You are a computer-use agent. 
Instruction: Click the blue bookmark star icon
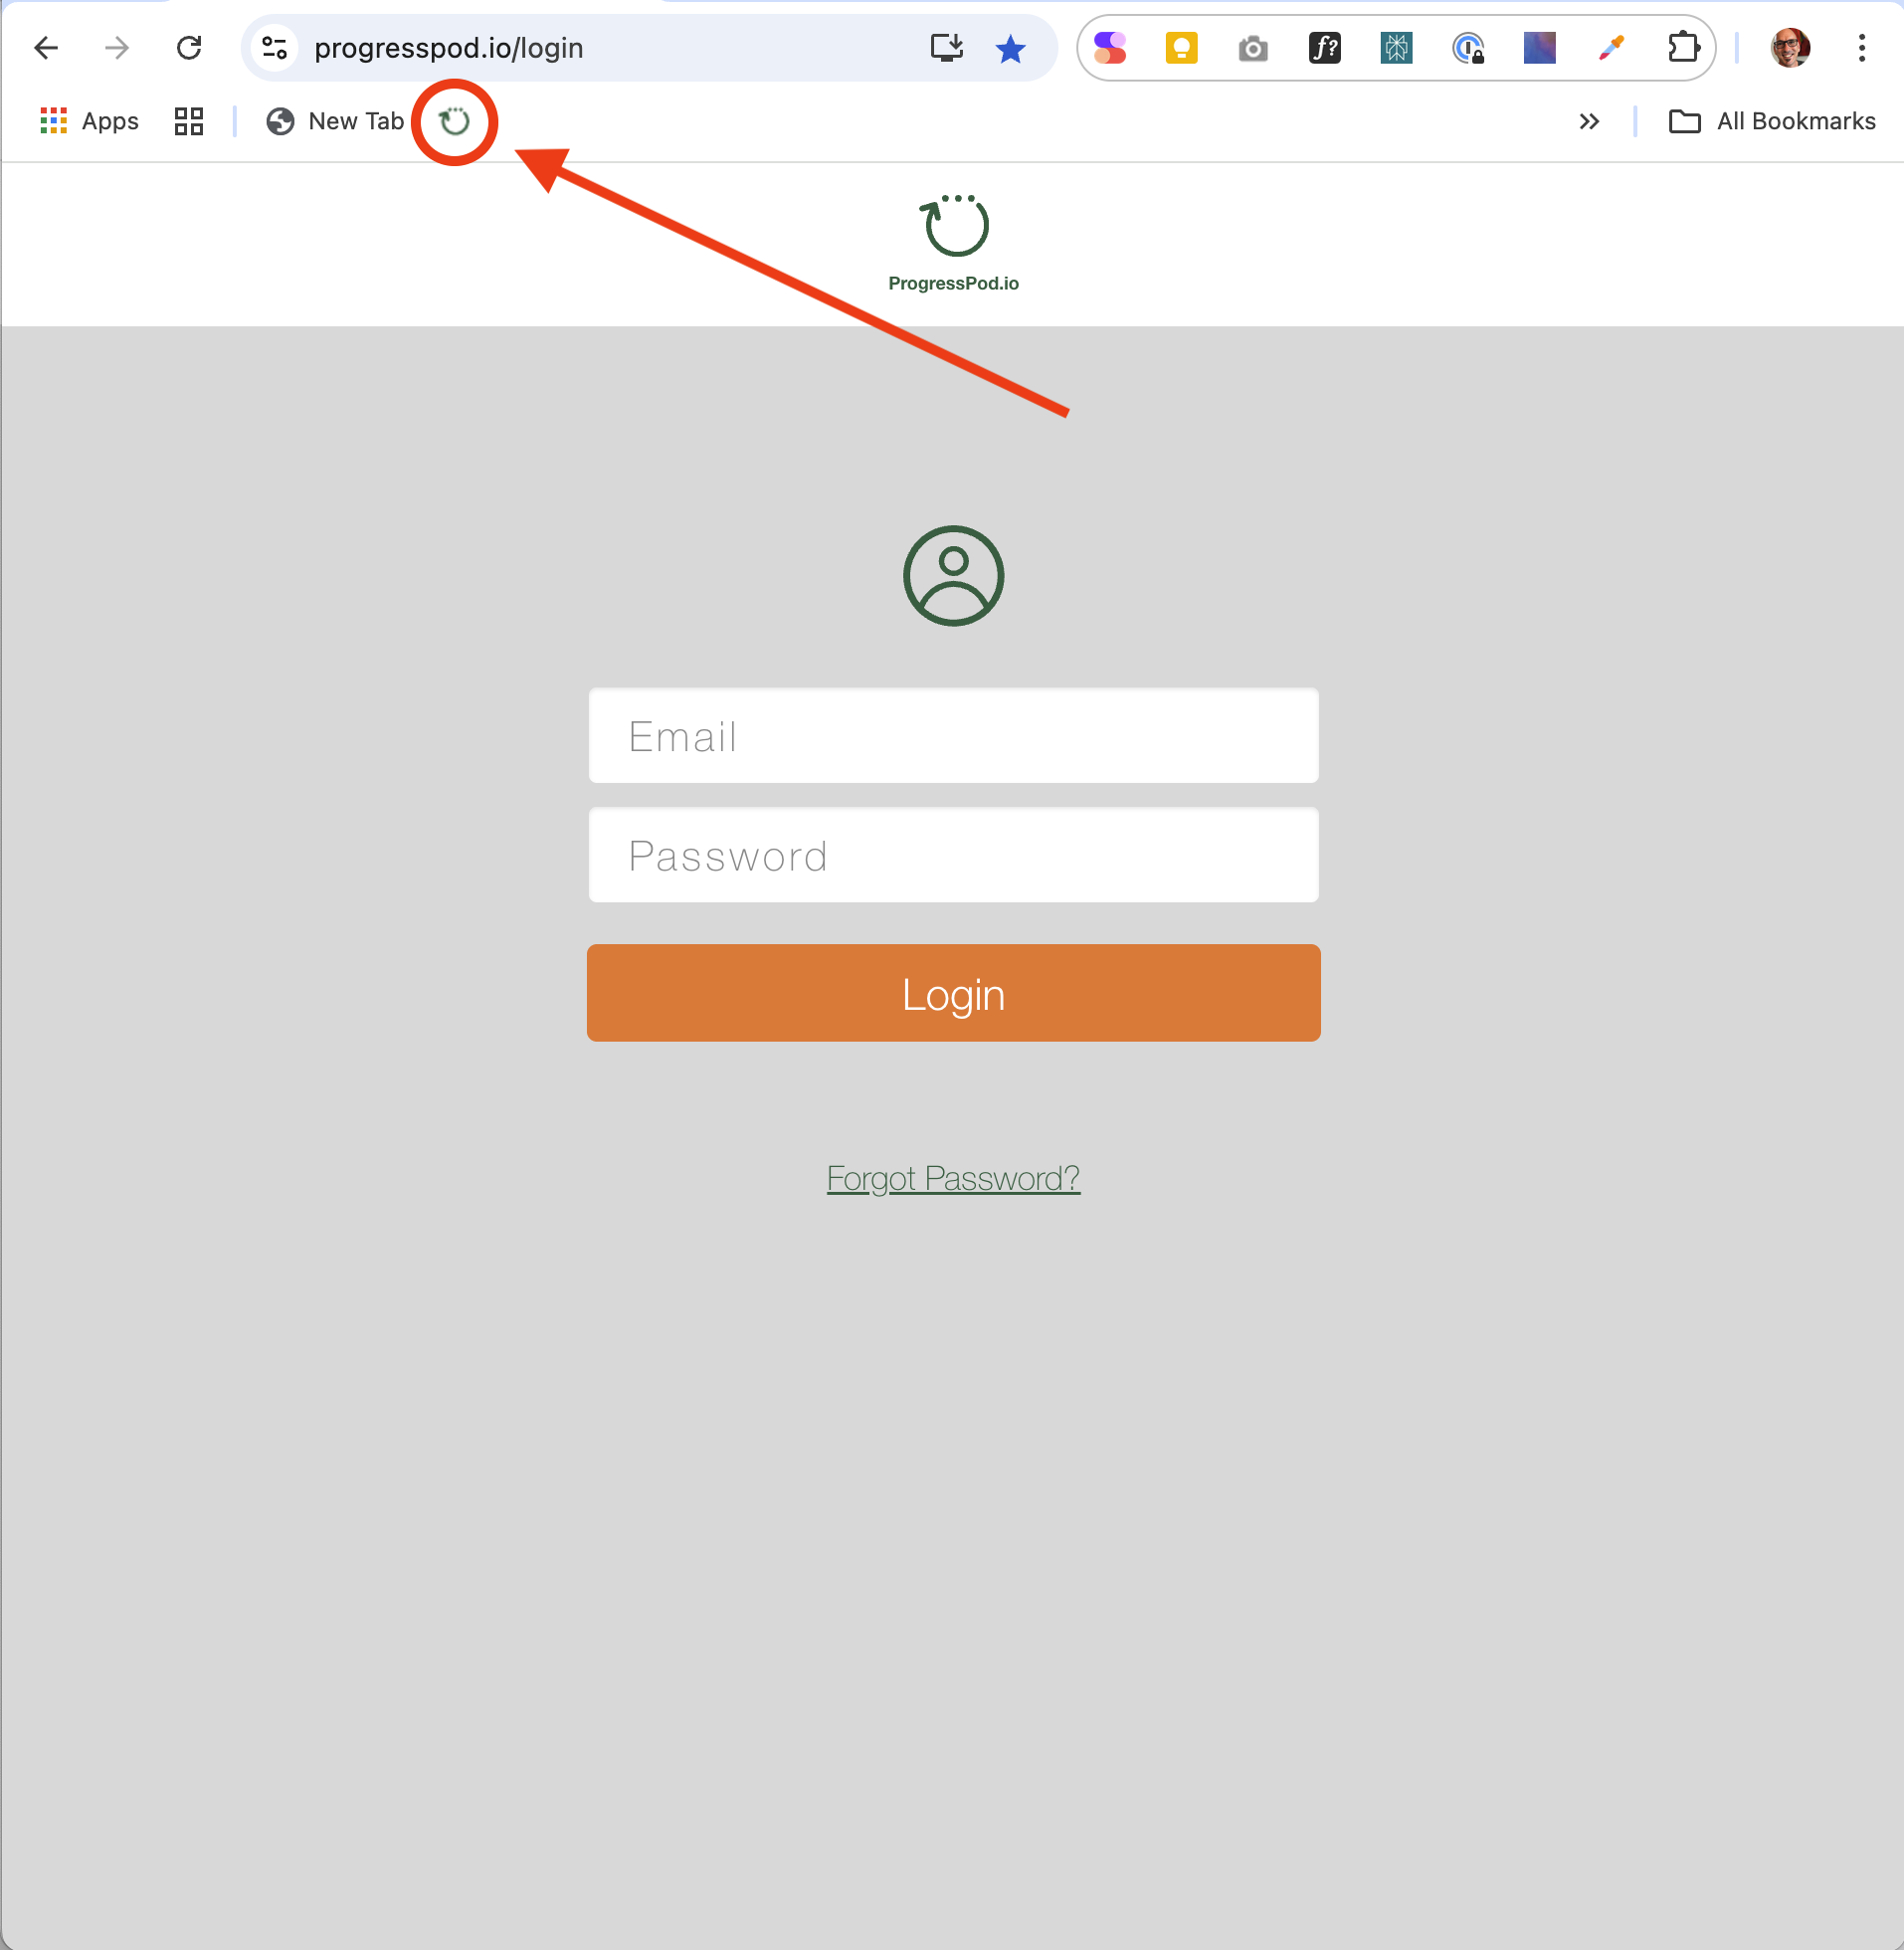coord(1010,48)
